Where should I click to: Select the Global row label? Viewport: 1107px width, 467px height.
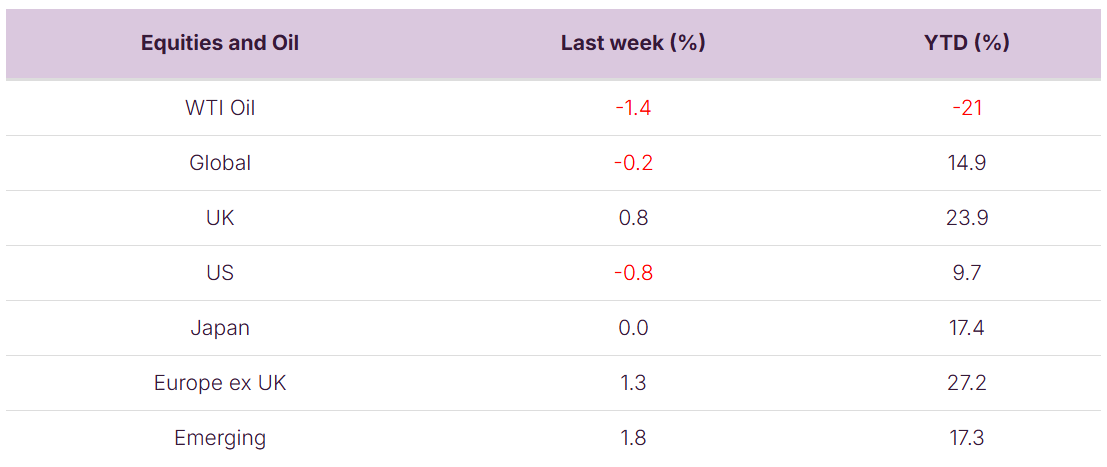point(220,163)
